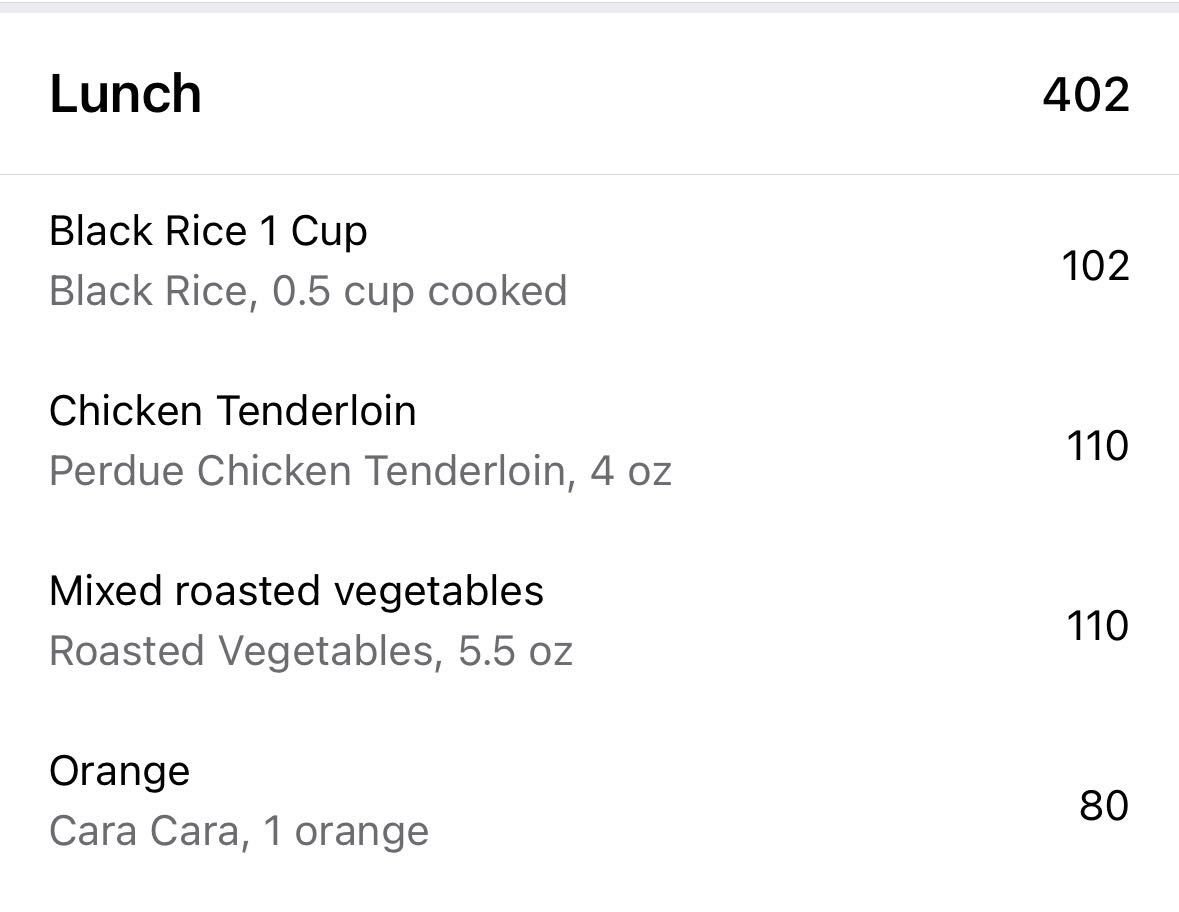This screenshot has width=1179, height=912.
Task: Click the Mixed roasted vegetables title text
Action: [x=297, y=591]
